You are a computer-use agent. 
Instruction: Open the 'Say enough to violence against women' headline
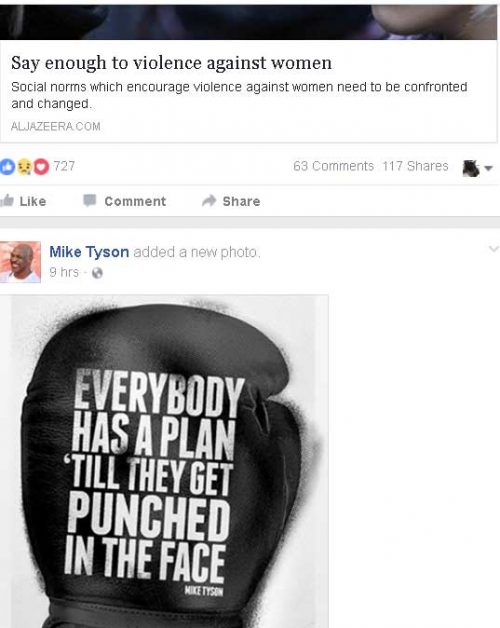[171, 63]
